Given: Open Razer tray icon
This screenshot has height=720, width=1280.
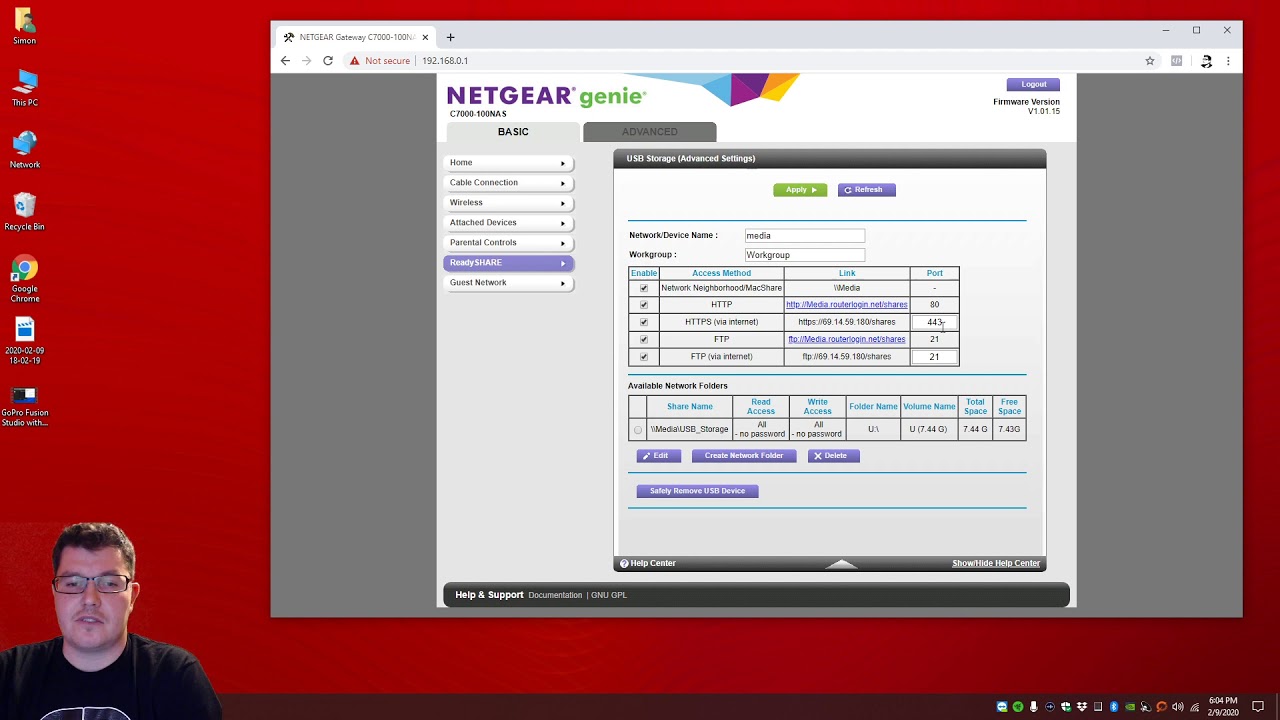Looking at the screenshot, I should click(1018, 707).
